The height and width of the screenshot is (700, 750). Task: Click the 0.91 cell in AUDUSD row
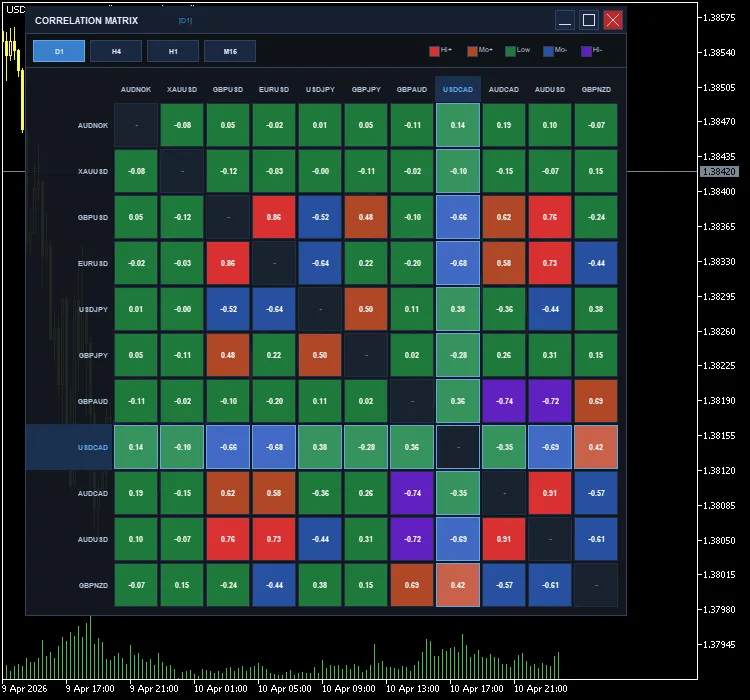(x=504, y=539)
